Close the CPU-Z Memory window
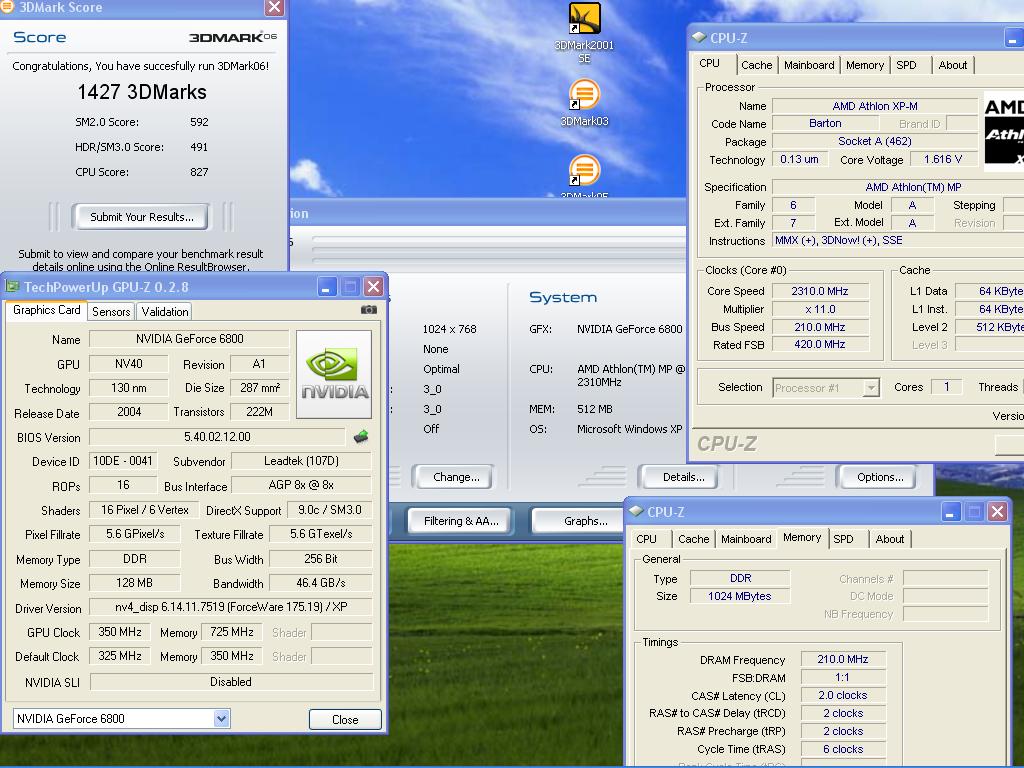This screenshot has width=1024, height=768. click(x=997, y=511)
